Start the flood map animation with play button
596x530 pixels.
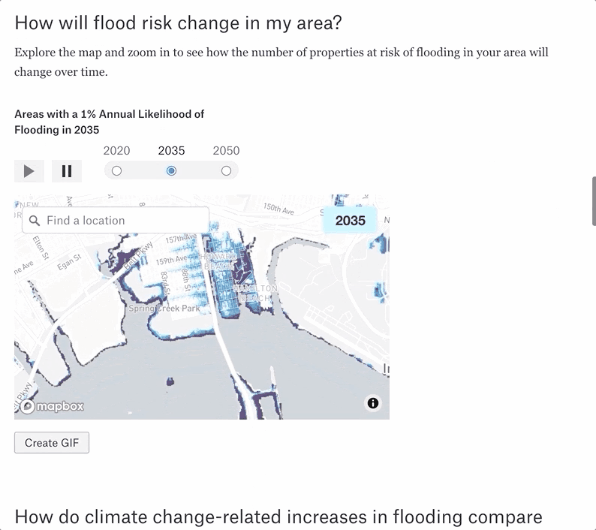[29, 171]
